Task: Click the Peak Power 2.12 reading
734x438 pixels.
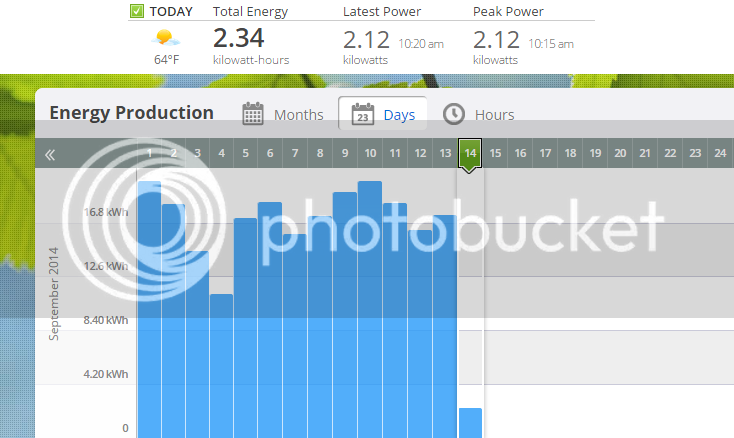Action: coord(496,40)
